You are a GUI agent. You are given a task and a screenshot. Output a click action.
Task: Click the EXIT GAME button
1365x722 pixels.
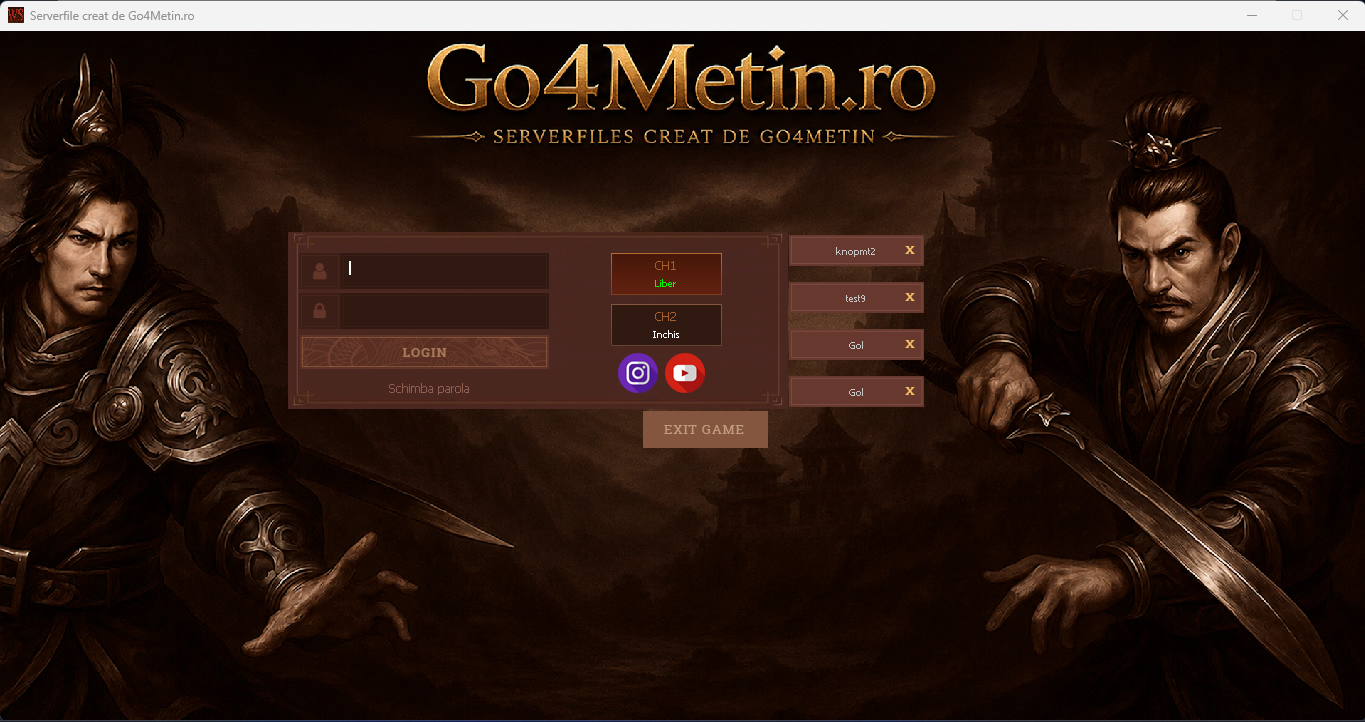point(705,429)
